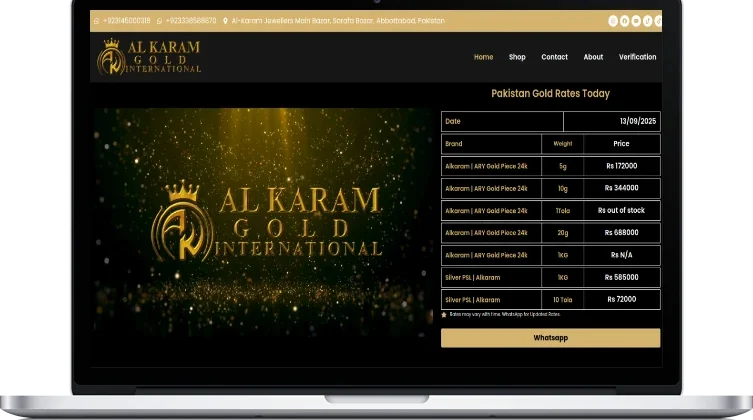Viewport: 753px width, 420px height.
Task: Open the YouTube social icon in top bar
Action: [636, 21]
